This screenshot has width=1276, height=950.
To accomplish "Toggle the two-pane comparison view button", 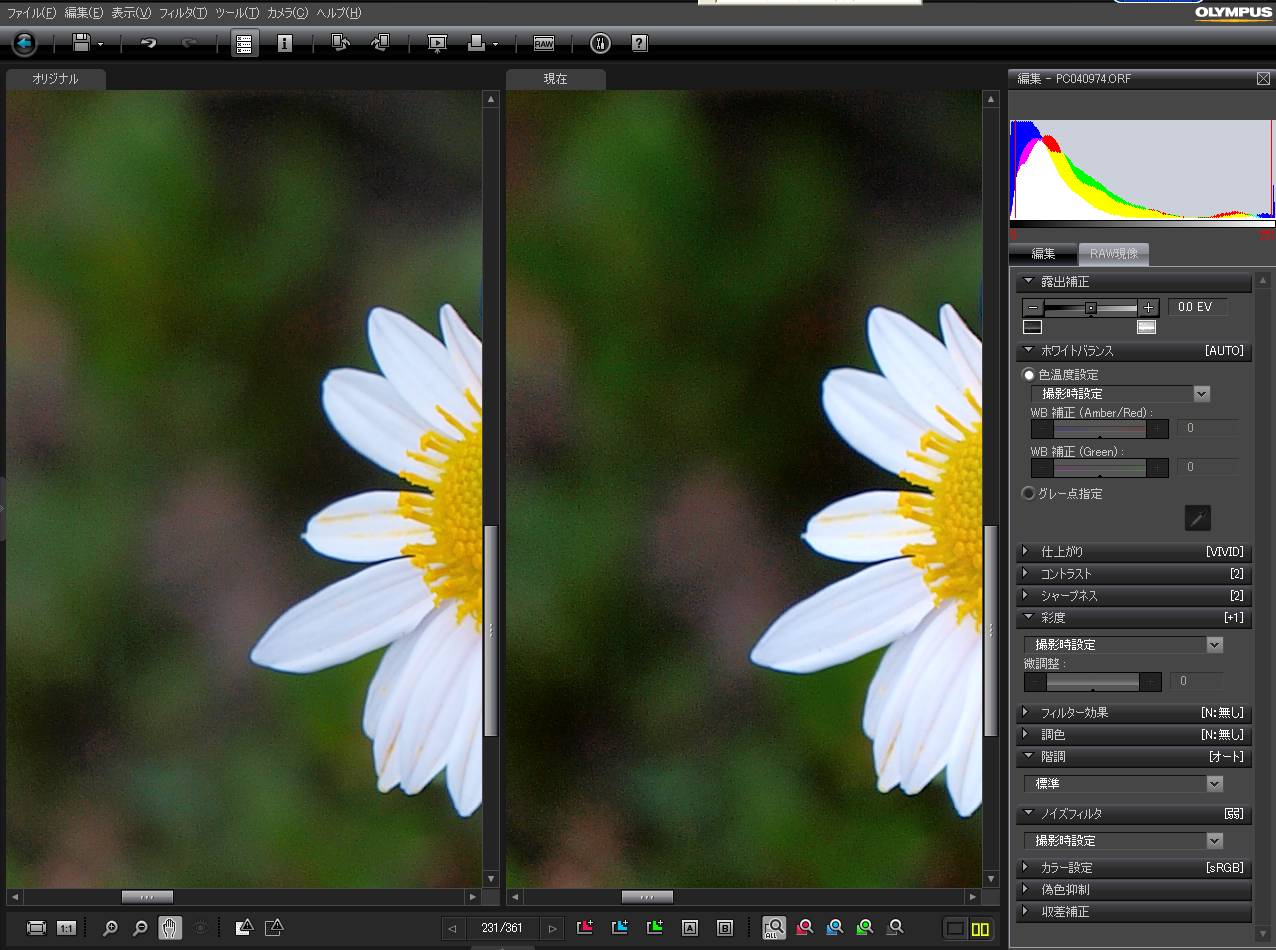I will (980, 929).
